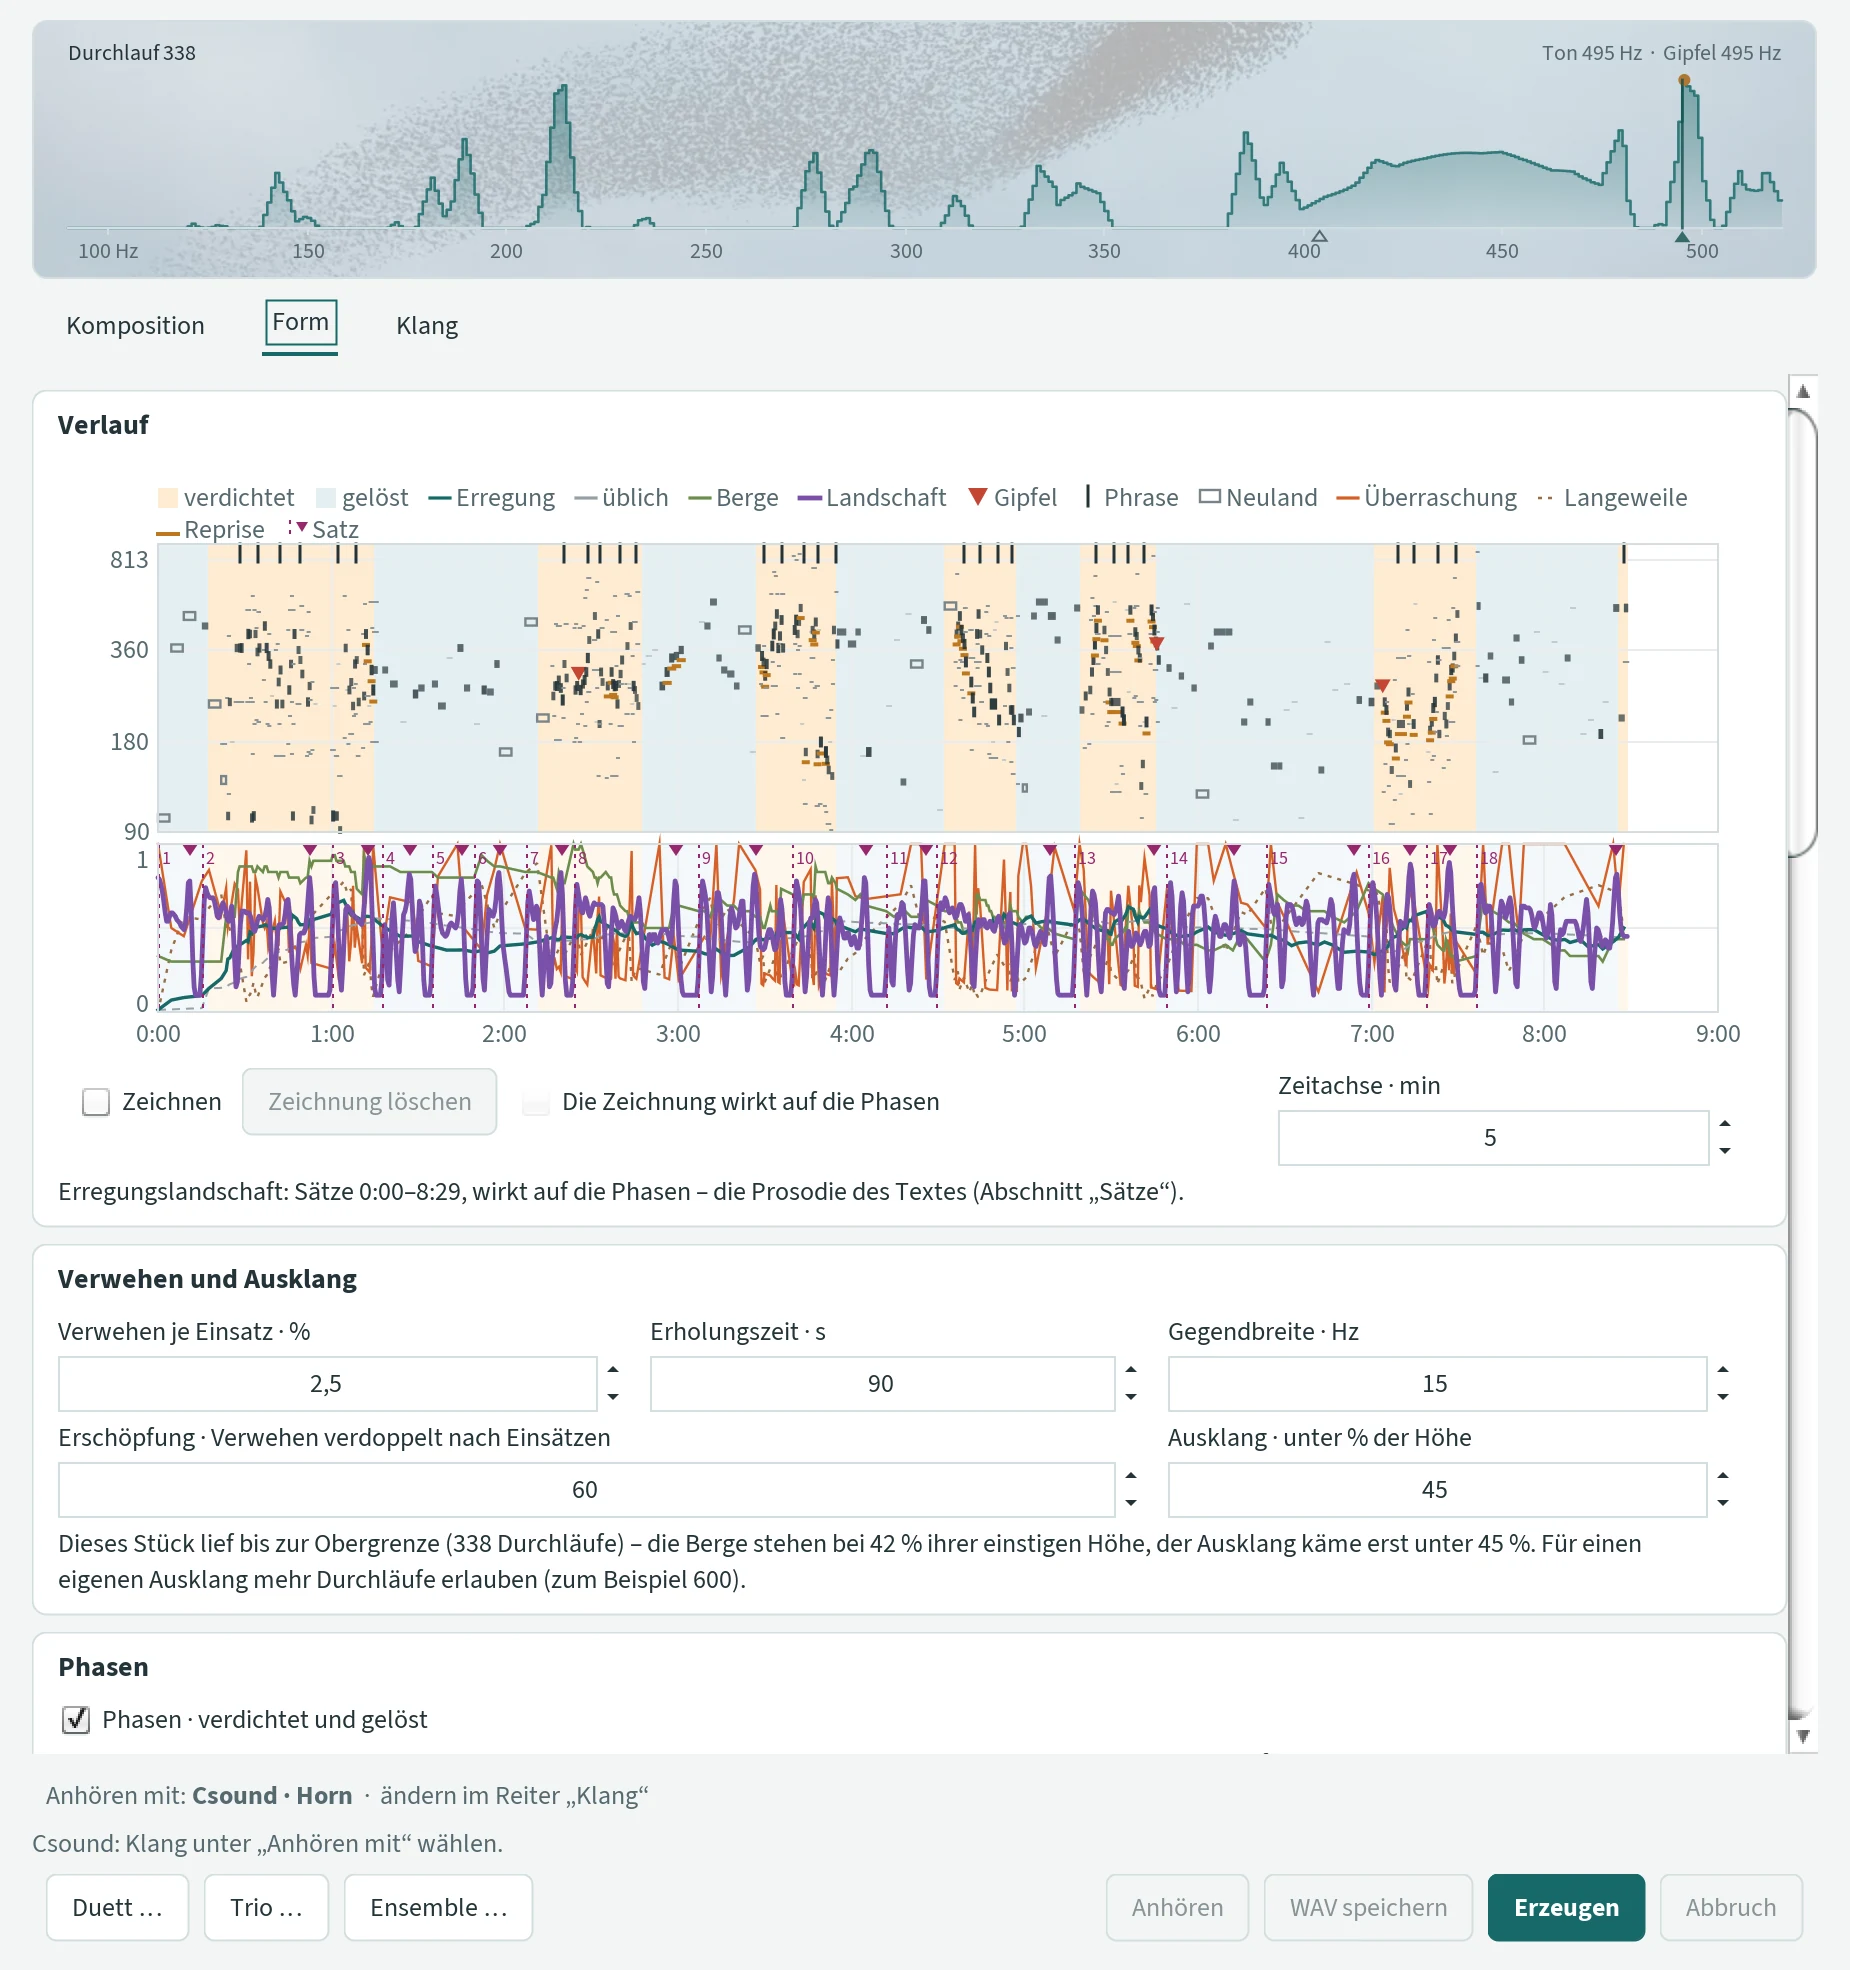Toggle 'Landschaft' legend entry
1850x1970 pixels.
872,498
